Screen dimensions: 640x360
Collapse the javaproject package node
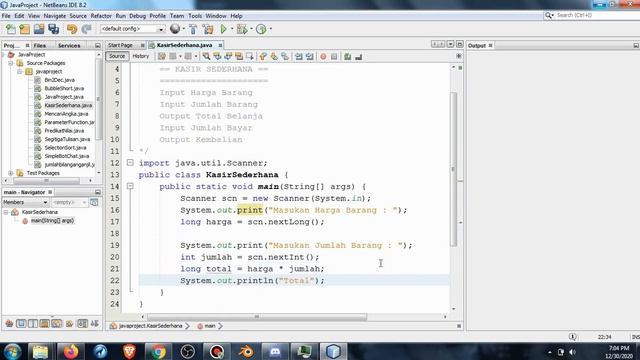pos(20,71)
